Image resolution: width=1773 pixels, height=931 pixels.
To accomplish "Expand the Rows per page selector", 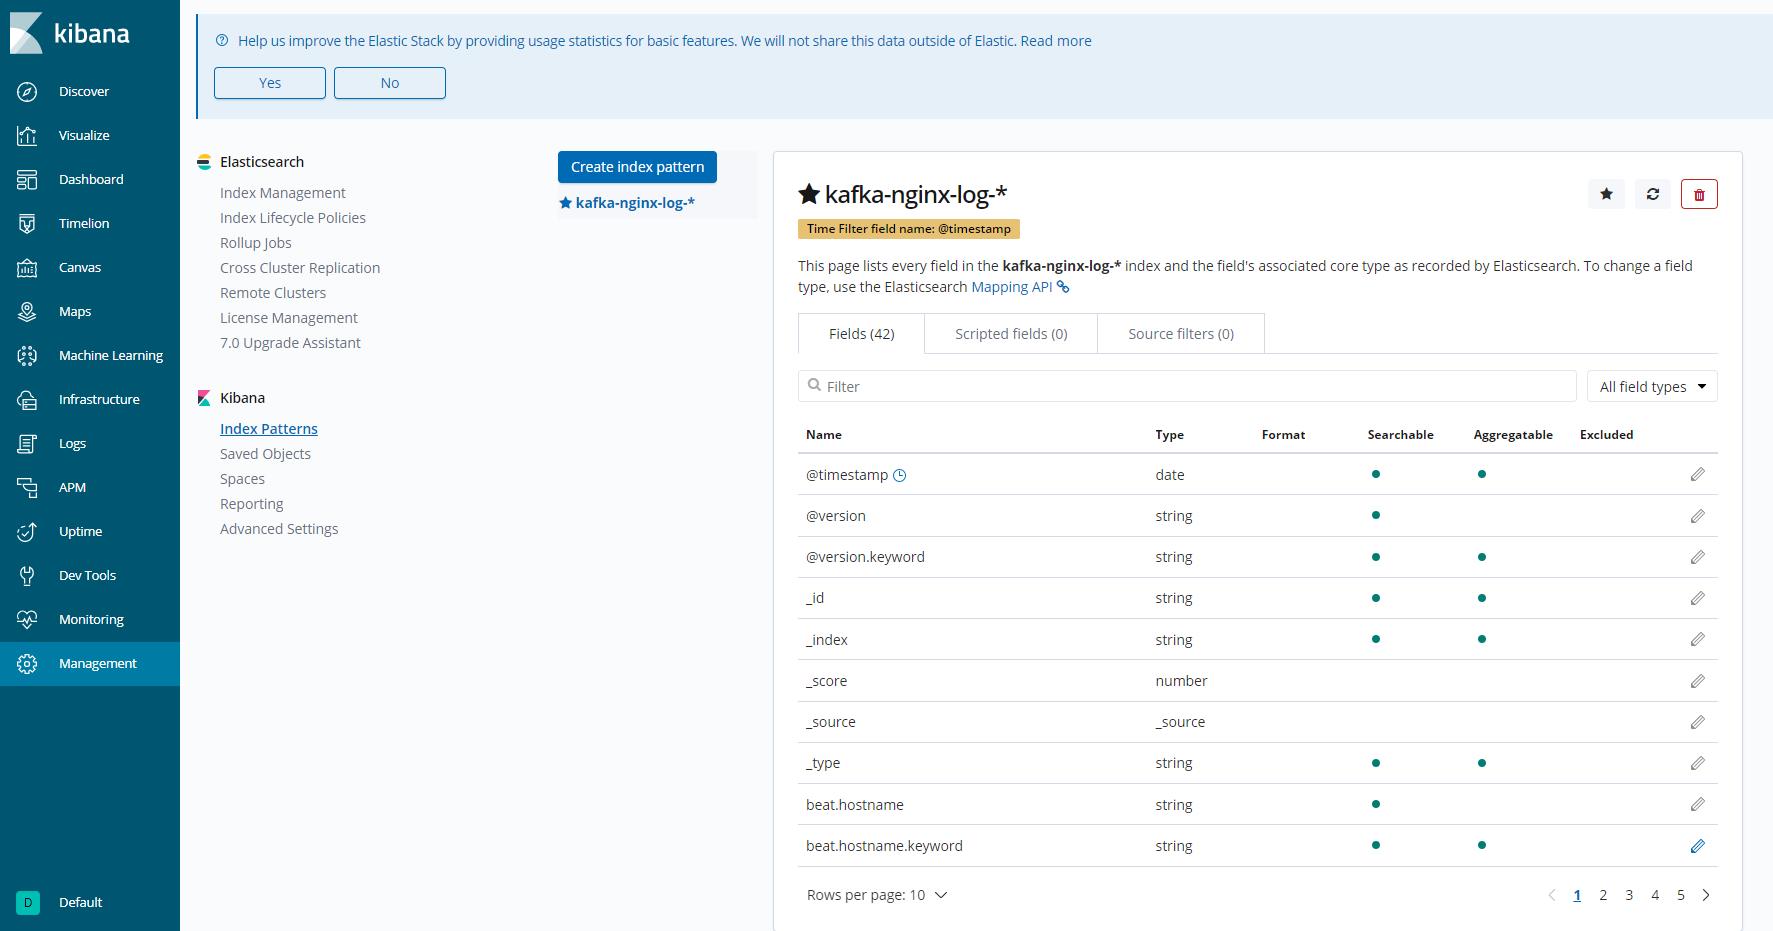I will [x=877, y=895].
